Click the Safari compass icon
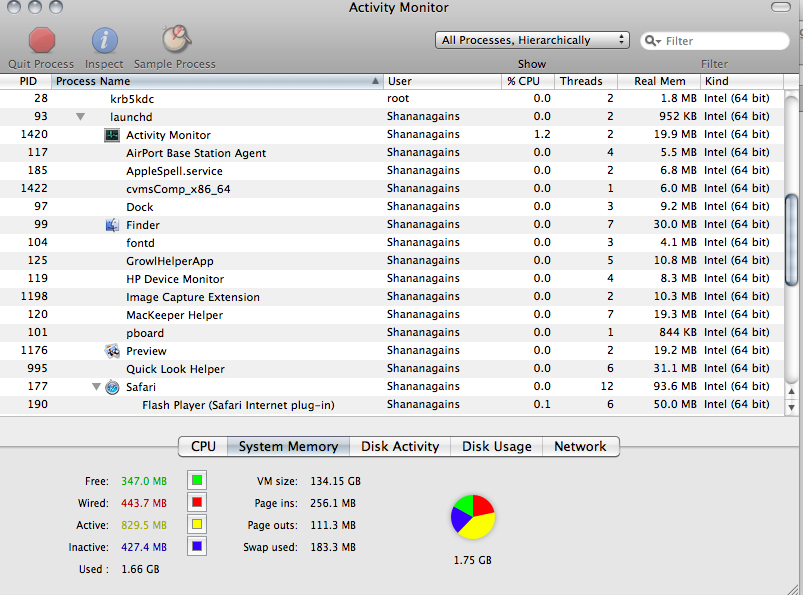Viewport: 803px width, 595px height. tap(112, 387)
